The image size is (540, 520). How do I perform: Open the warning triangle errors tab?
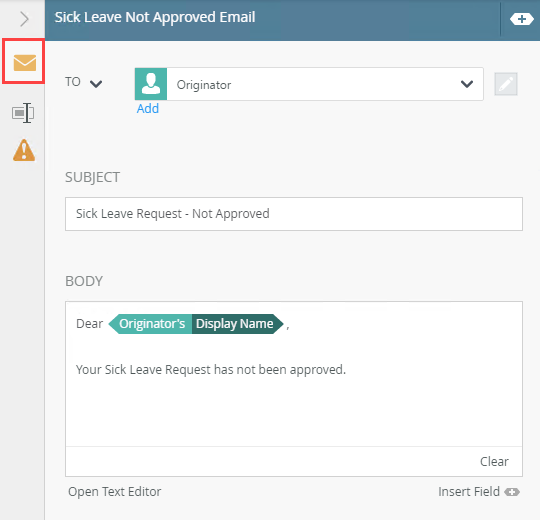(x=24, y=150)
